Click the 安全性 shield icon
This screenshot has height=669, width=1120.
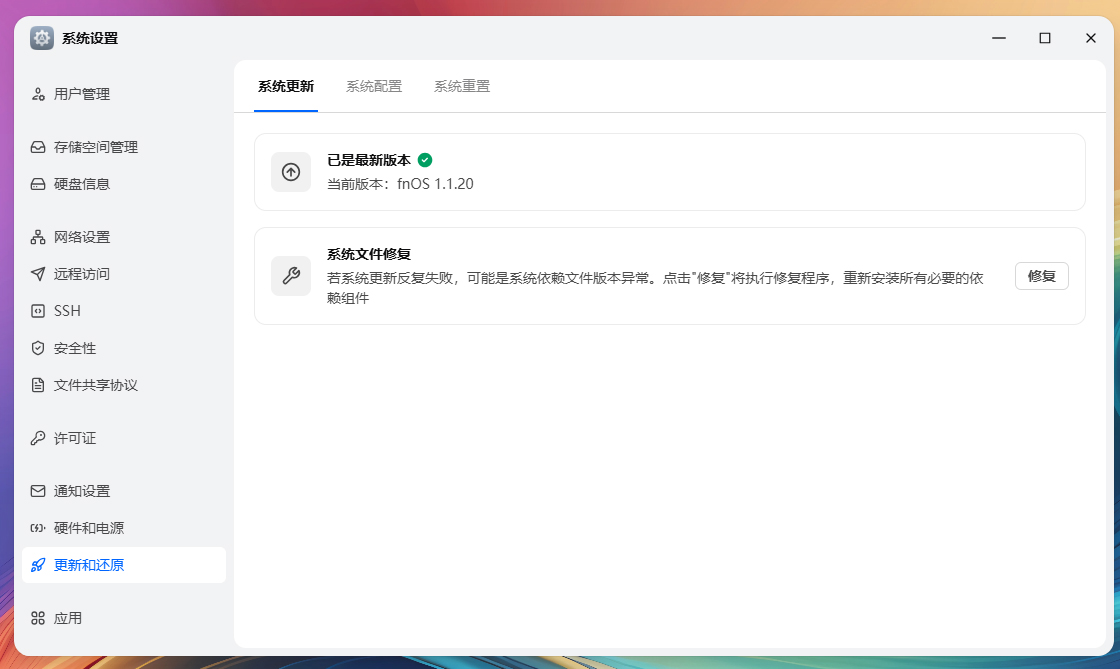coord(40,347)
